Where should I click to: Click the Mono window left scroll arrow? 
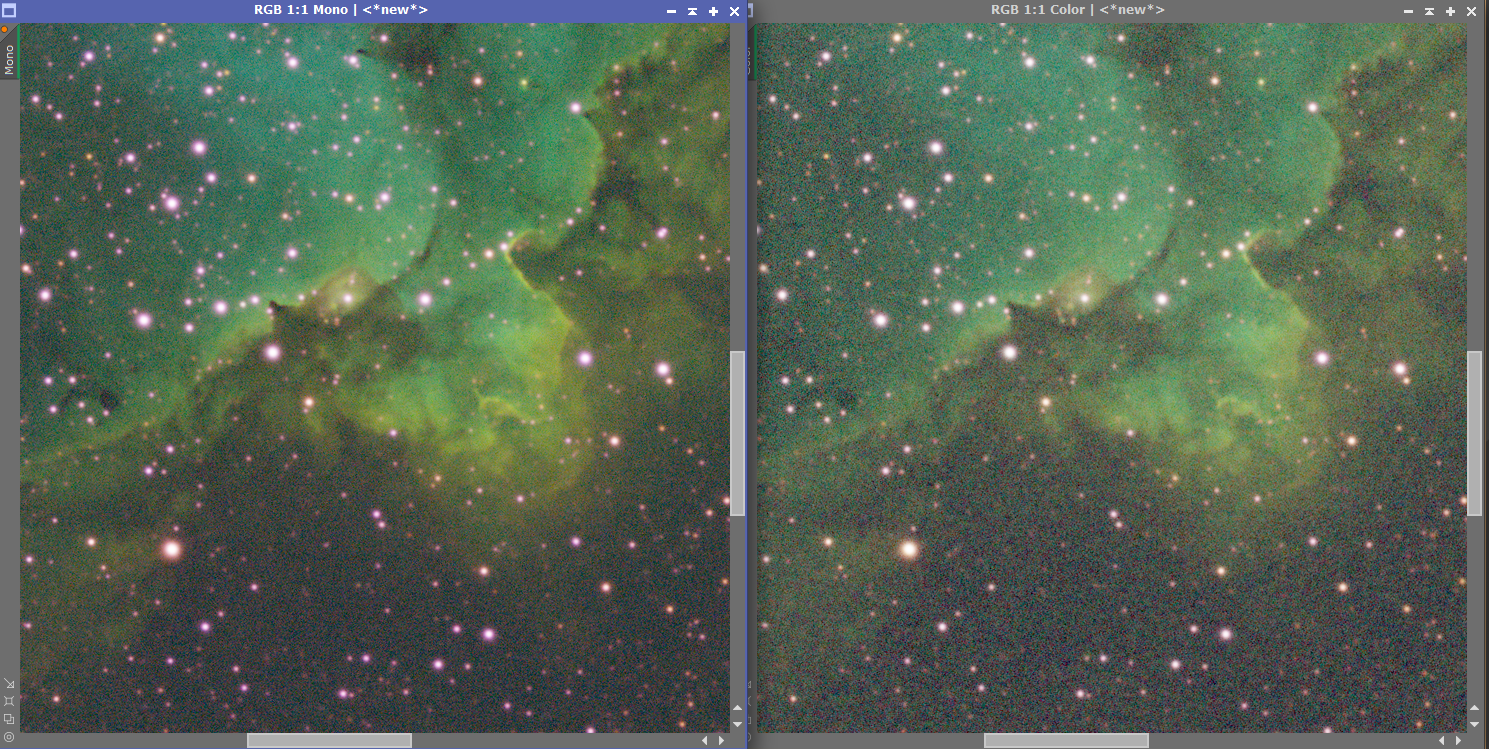[x=705, y=741]
